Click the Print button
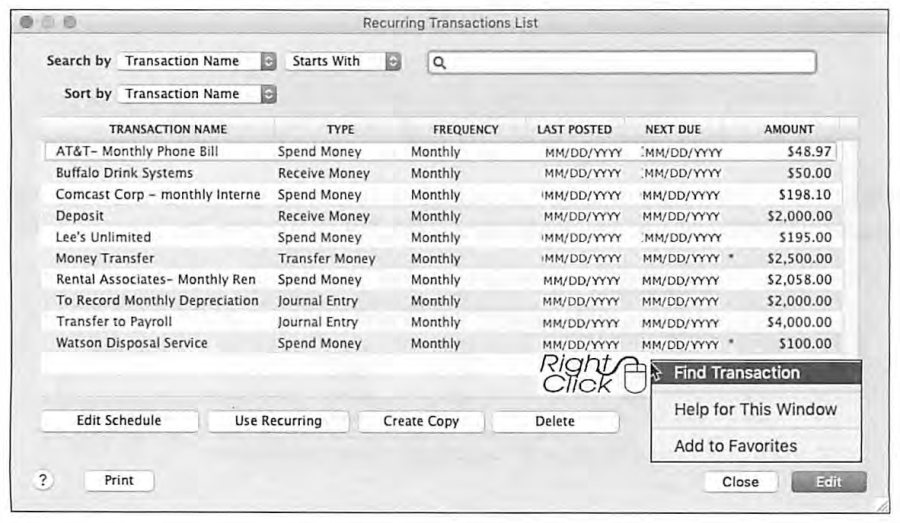The height and width of the screenshot is (523, 900). click(119, 481)
